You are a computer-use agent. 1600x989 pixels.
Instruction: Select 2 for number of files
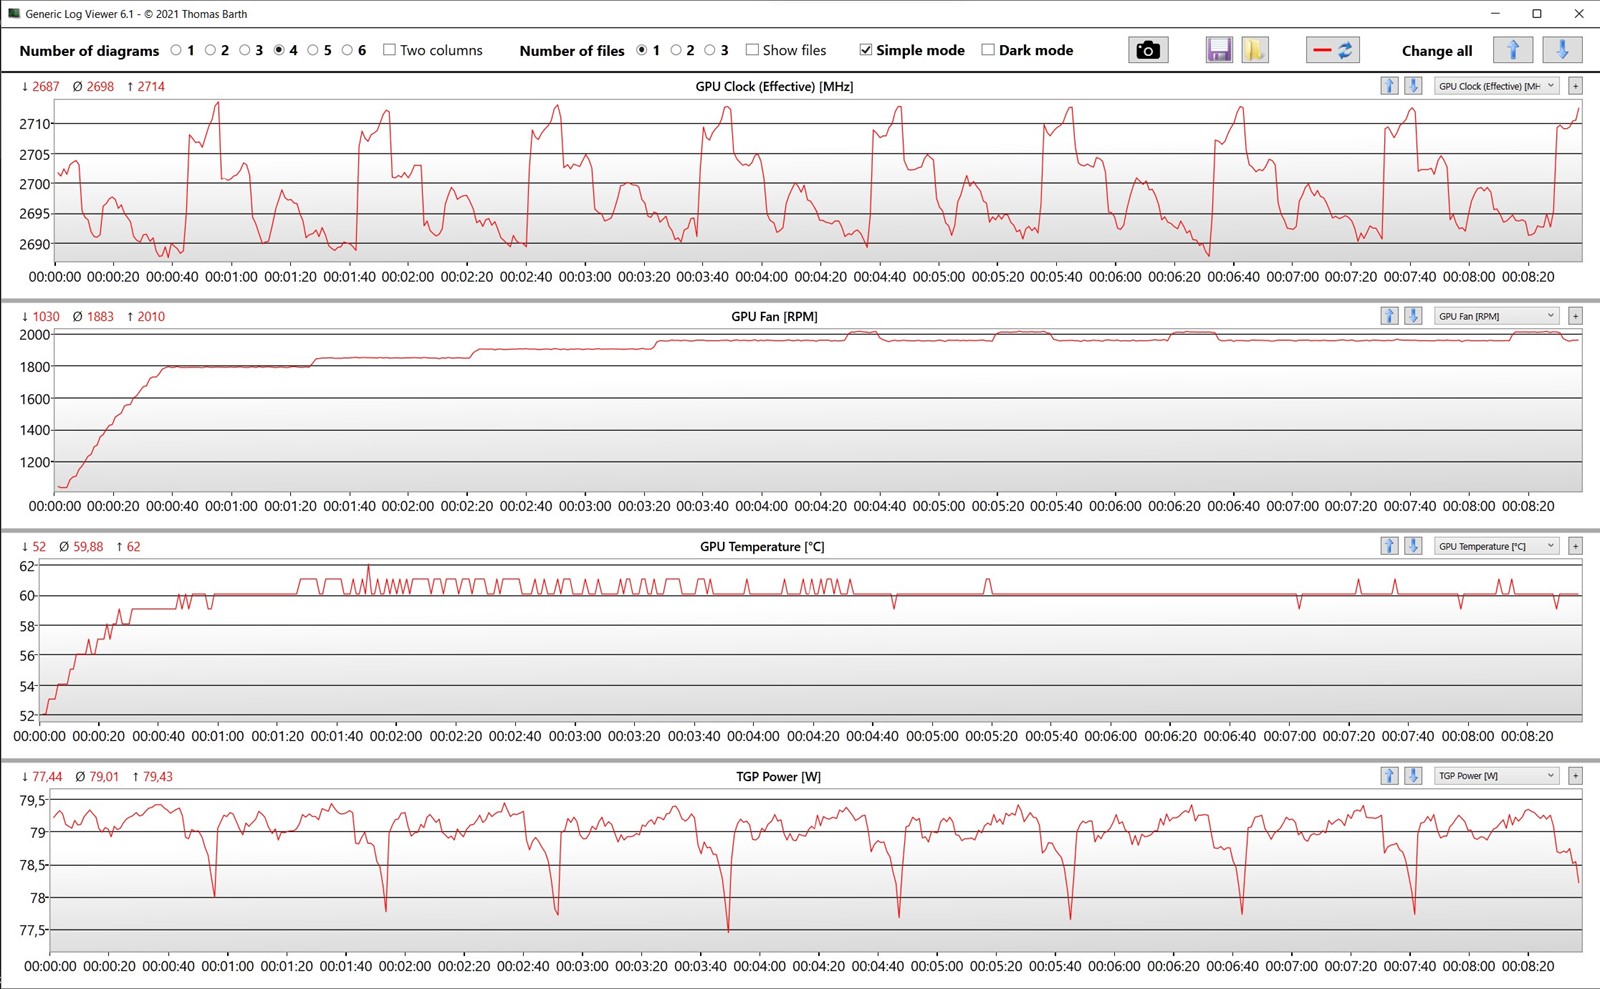pos(676,50)
